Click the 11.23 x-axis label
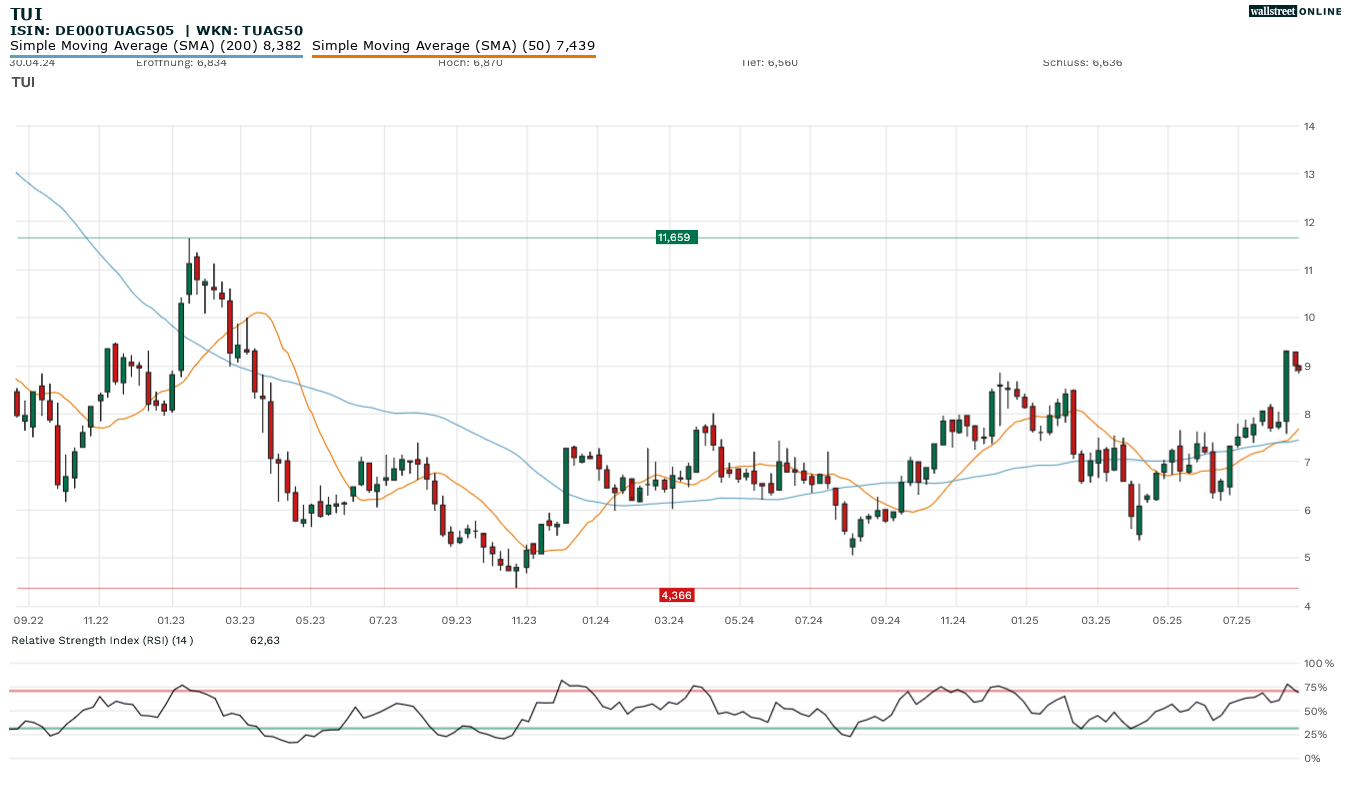The image size is (1349, 786). [524, 621]
